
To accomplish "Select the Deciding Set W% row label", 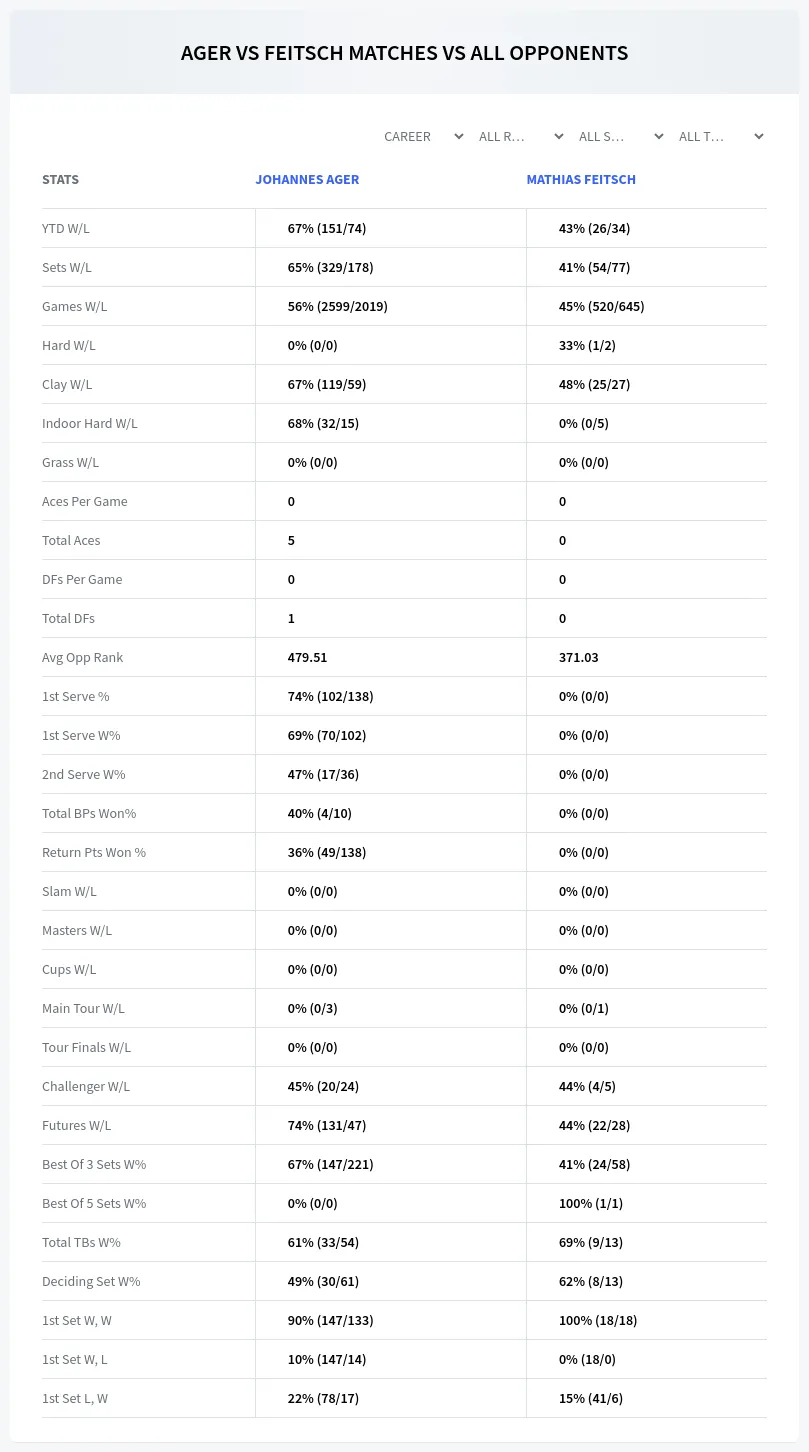I will click(x=91, y=1281).
